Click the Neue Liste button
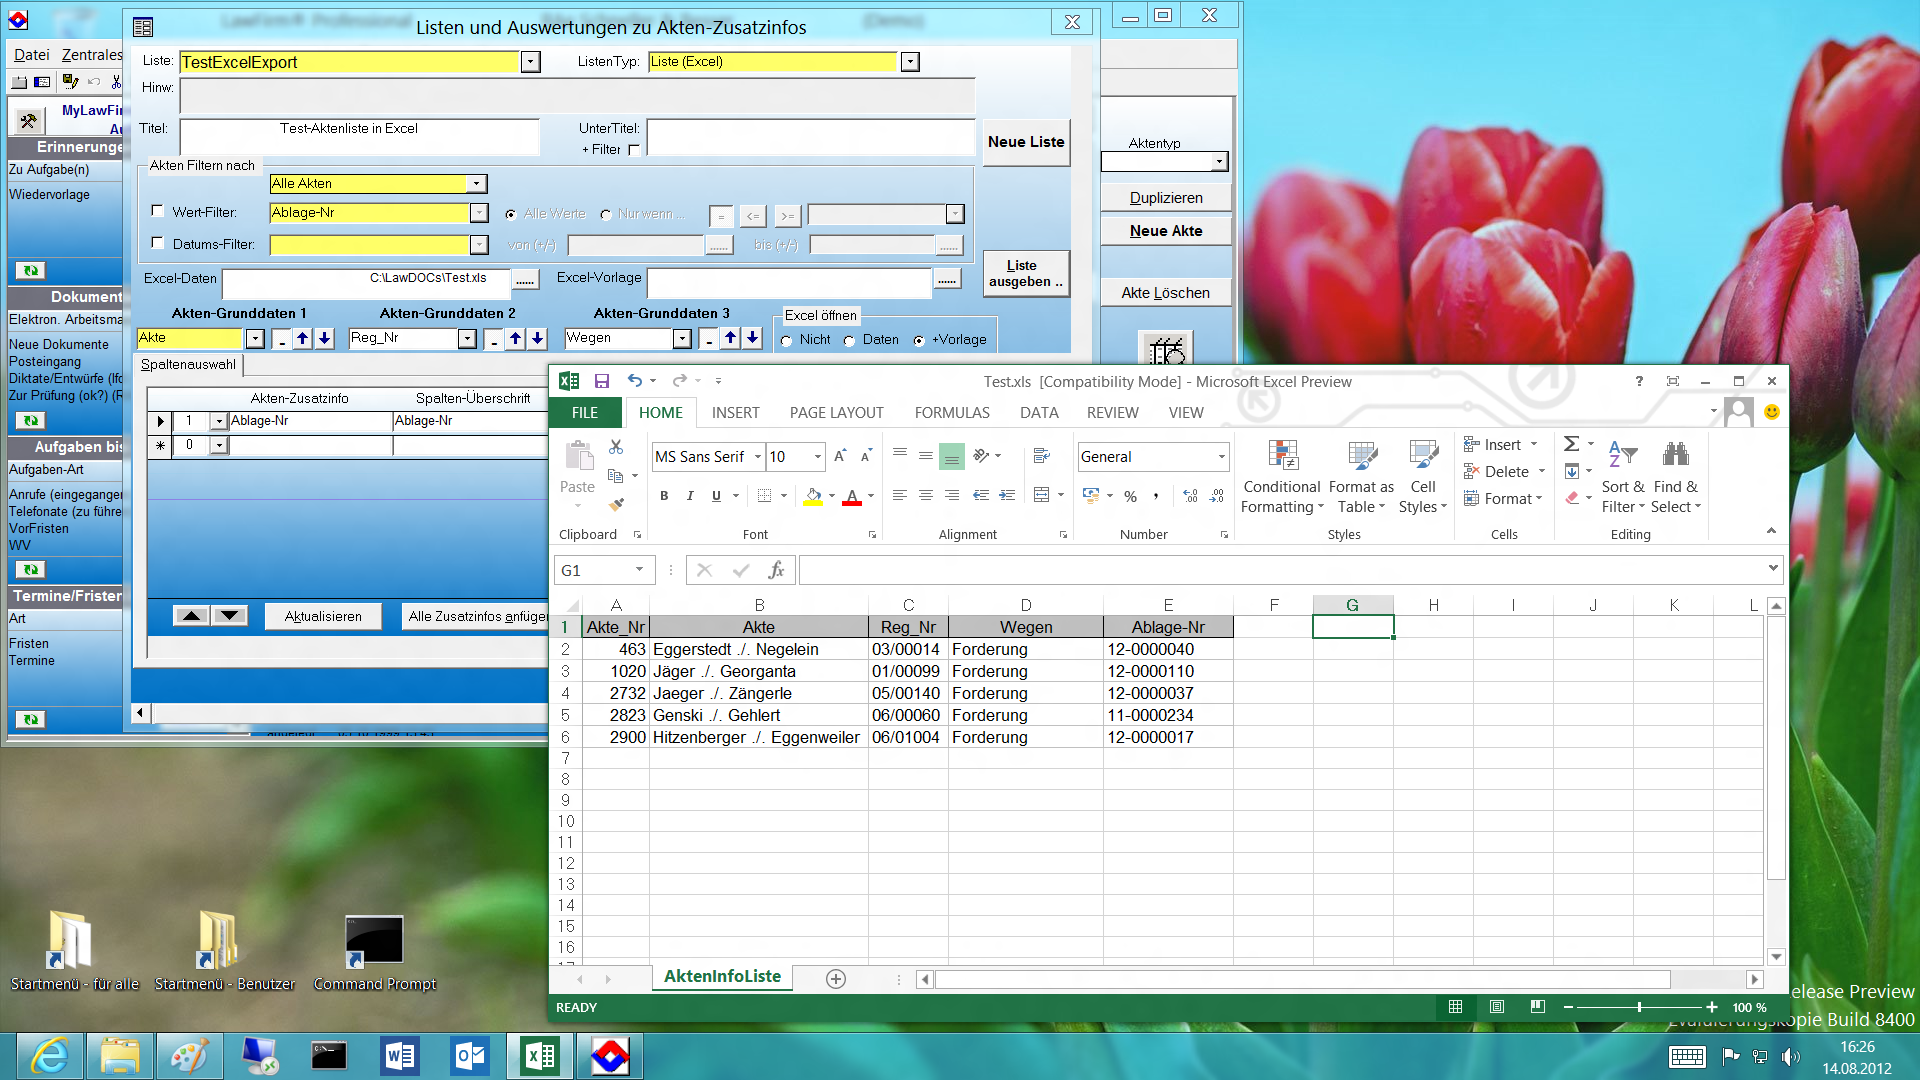 point(1026,142)
